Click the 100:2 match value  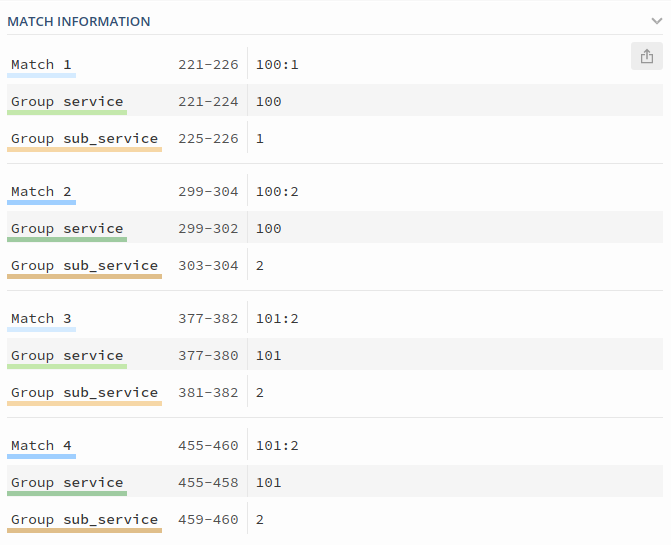point(277,192)
